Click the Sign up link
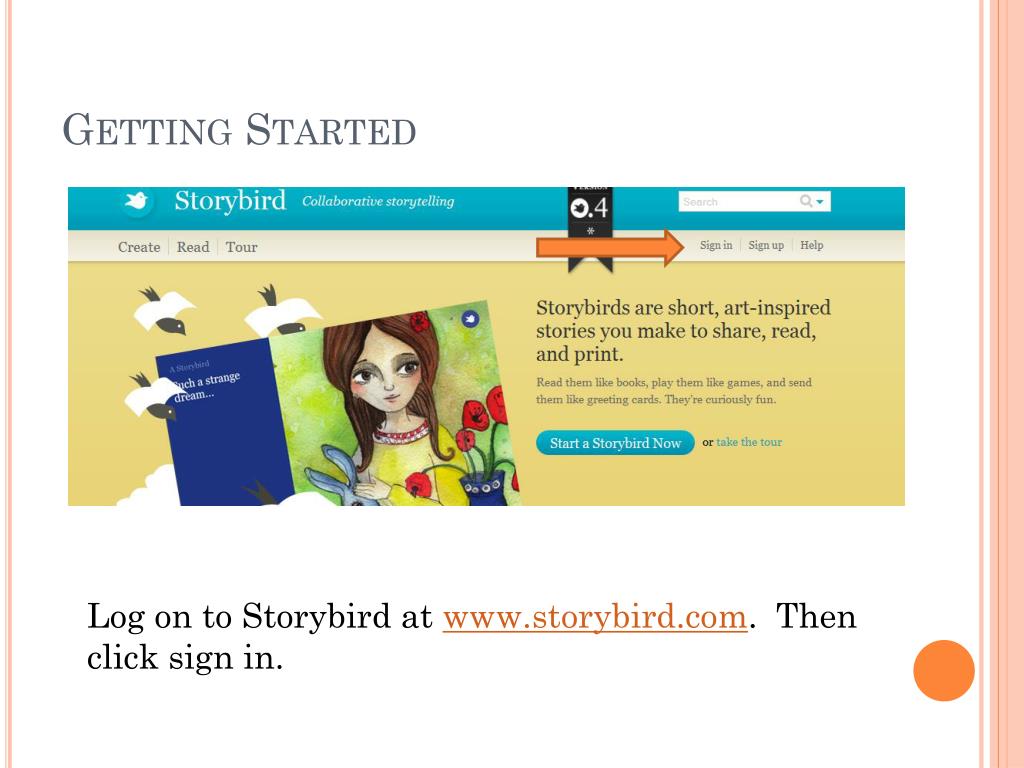 pyautogui.click(x=766, y=245)
